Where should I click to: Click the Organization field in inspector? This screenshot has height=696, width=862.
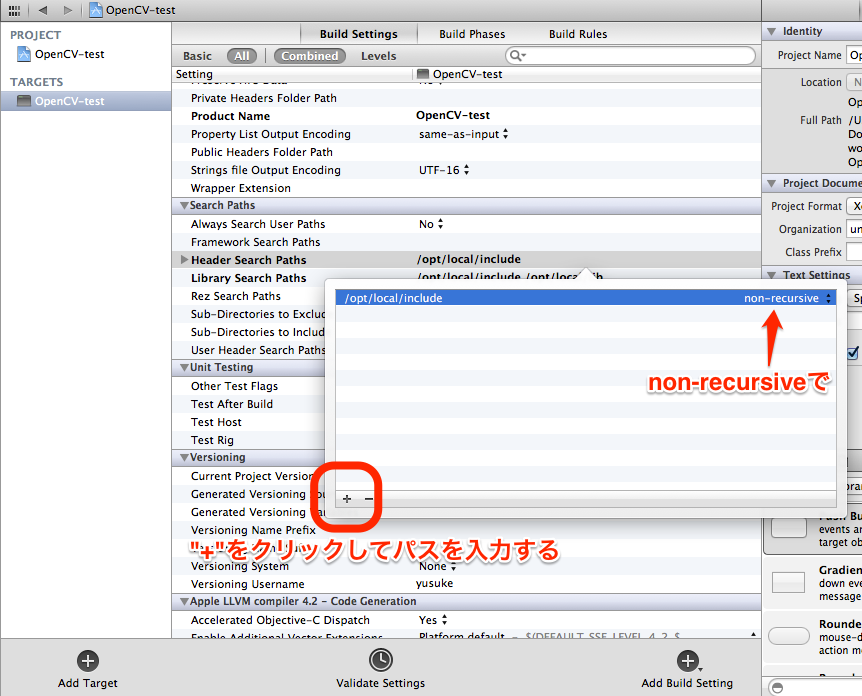tap(854, 229)
